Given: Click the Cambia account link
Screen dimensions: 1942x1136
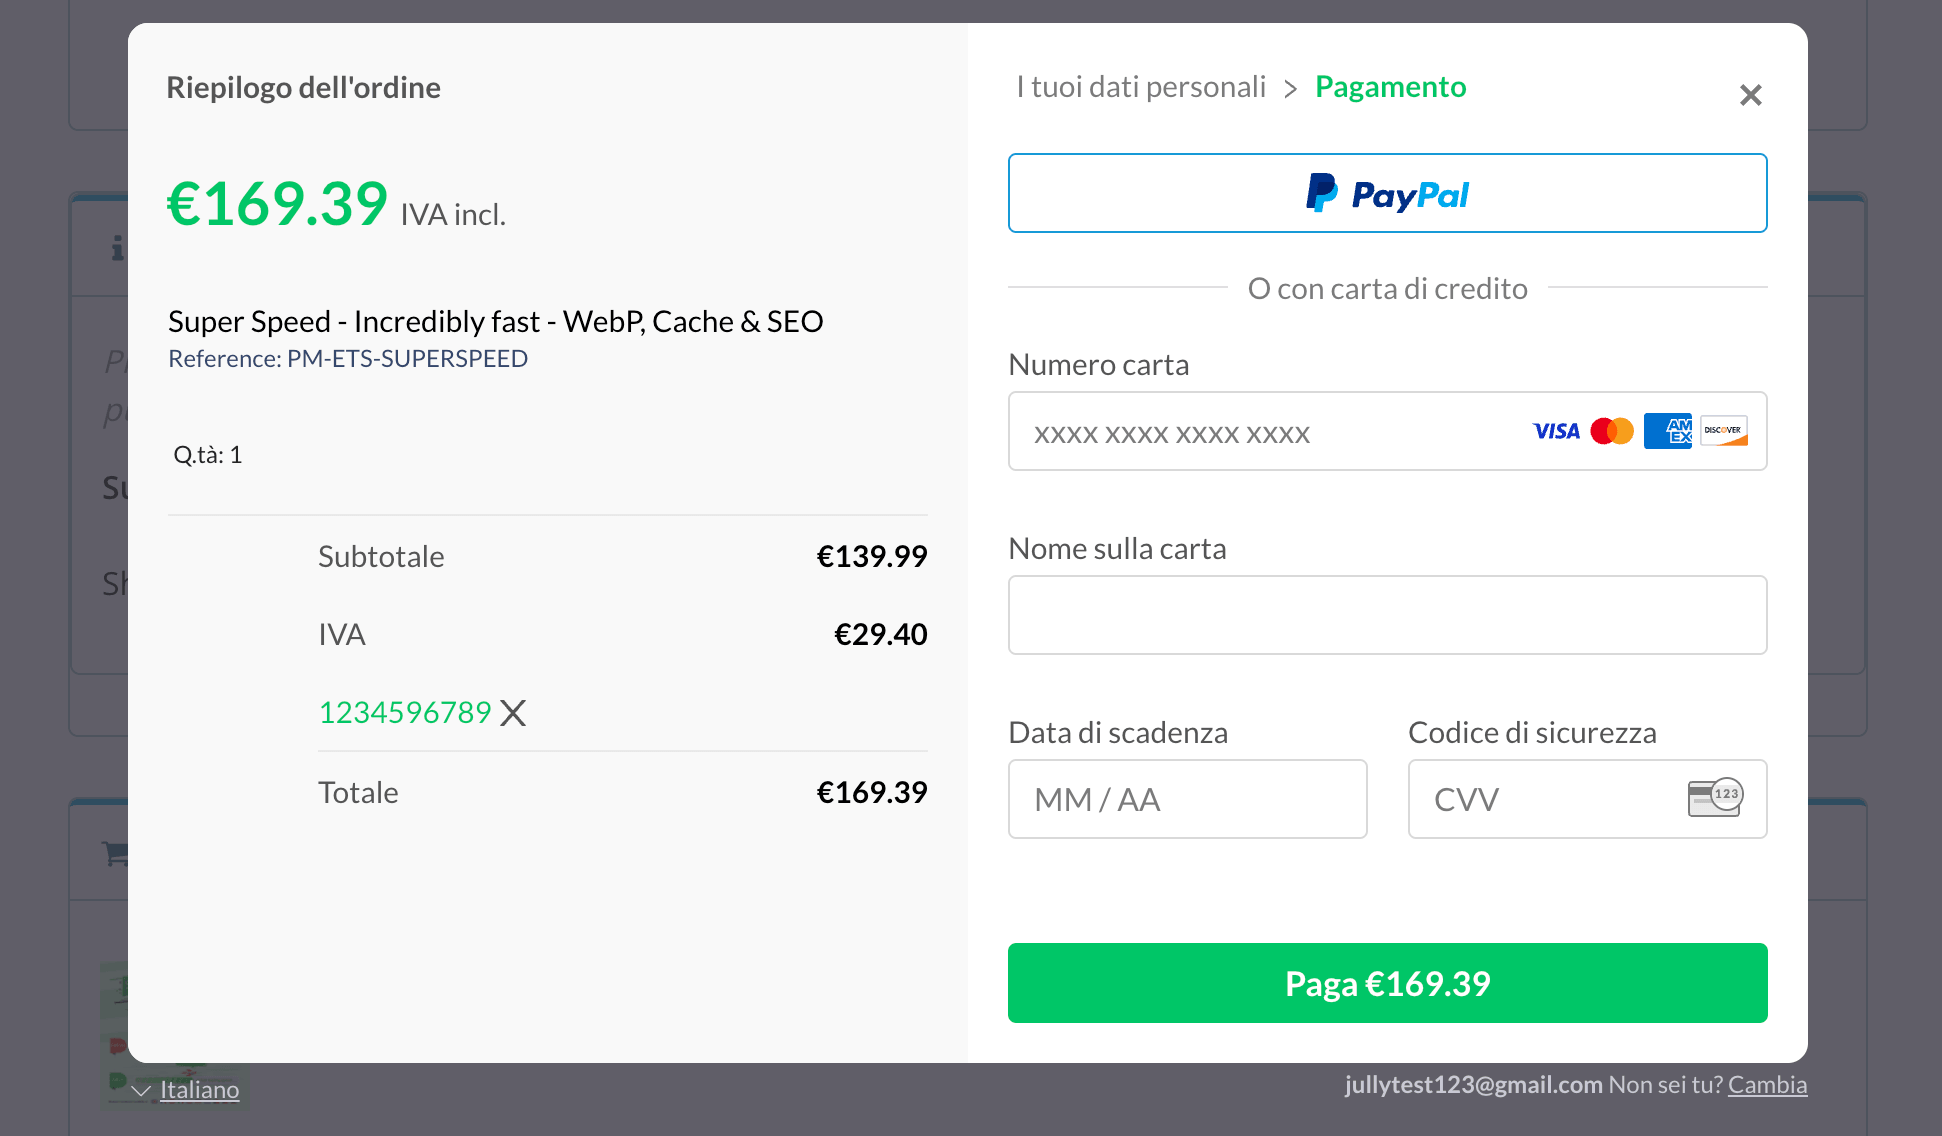Looking at the screenshot, I should coord(1767,1085).
